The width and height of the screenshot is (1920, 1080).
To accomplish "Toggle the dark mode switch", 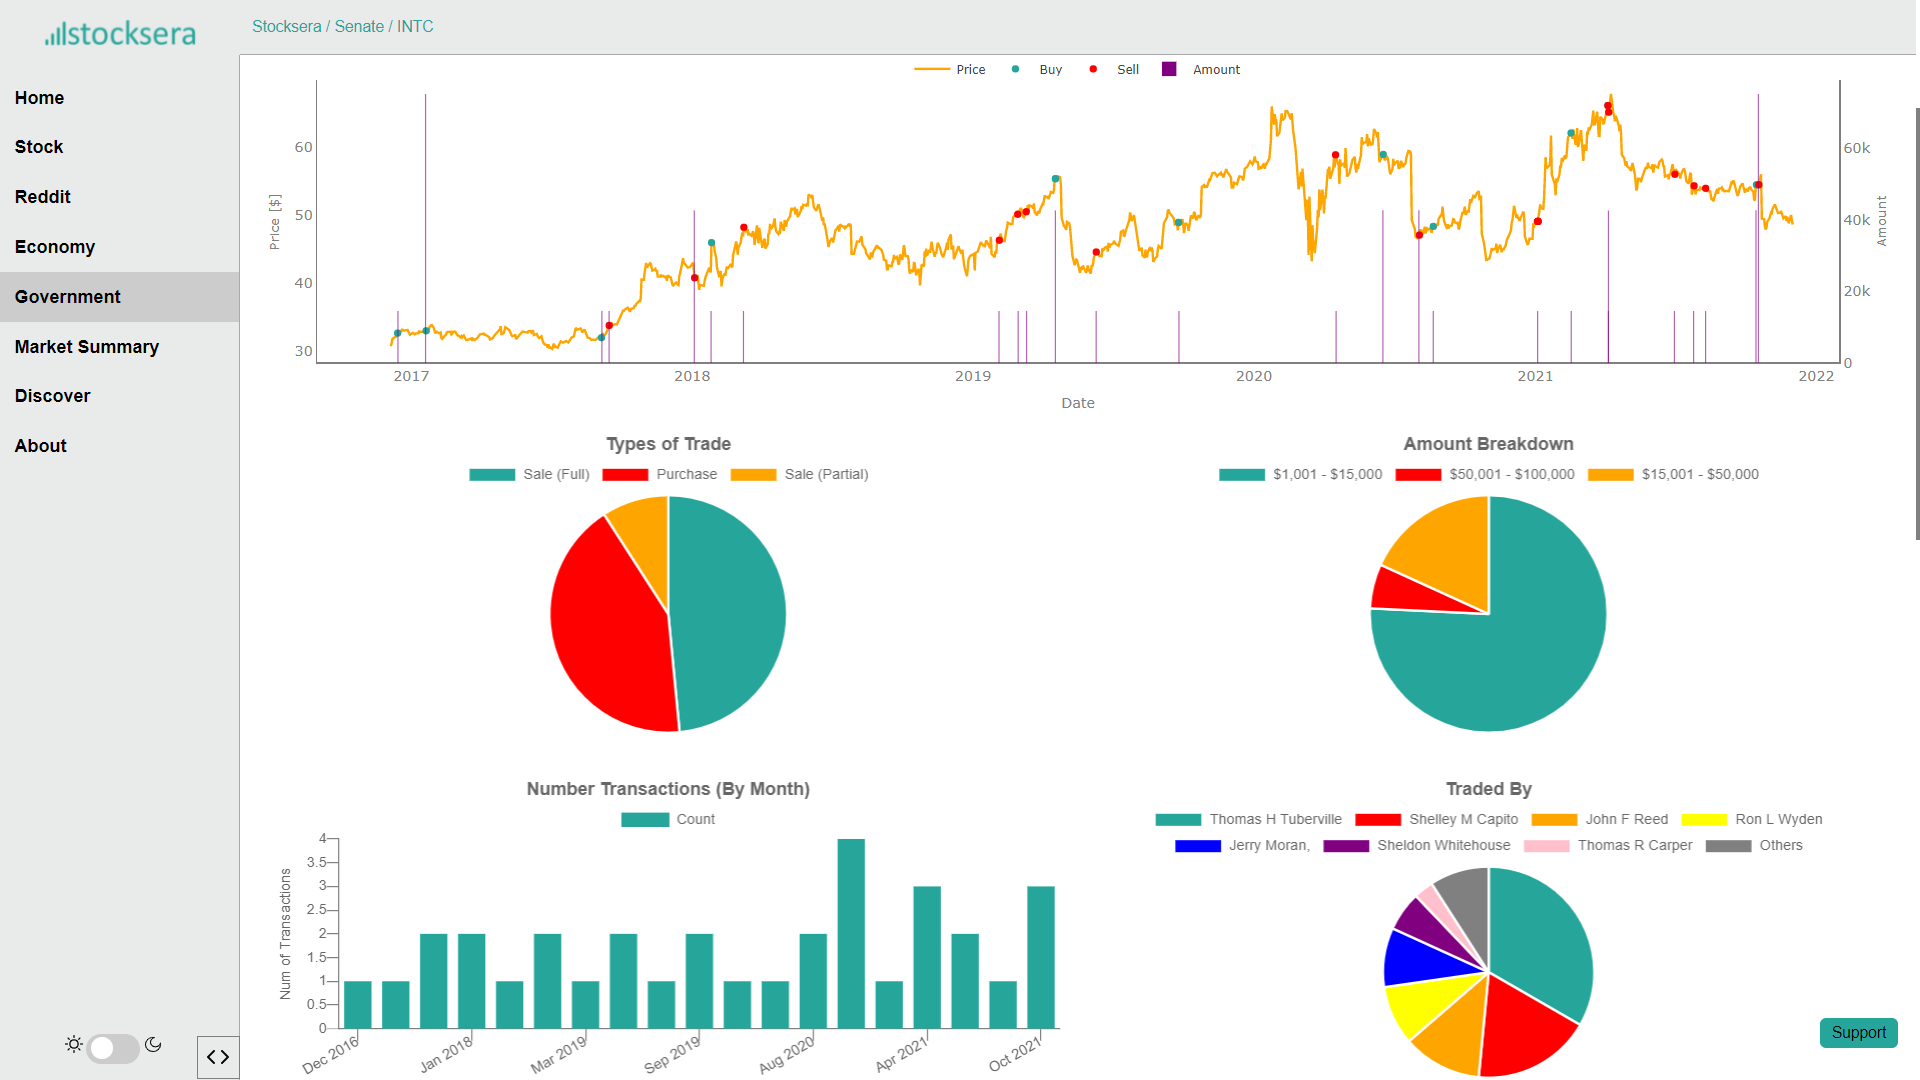I will click(112, 1048).
